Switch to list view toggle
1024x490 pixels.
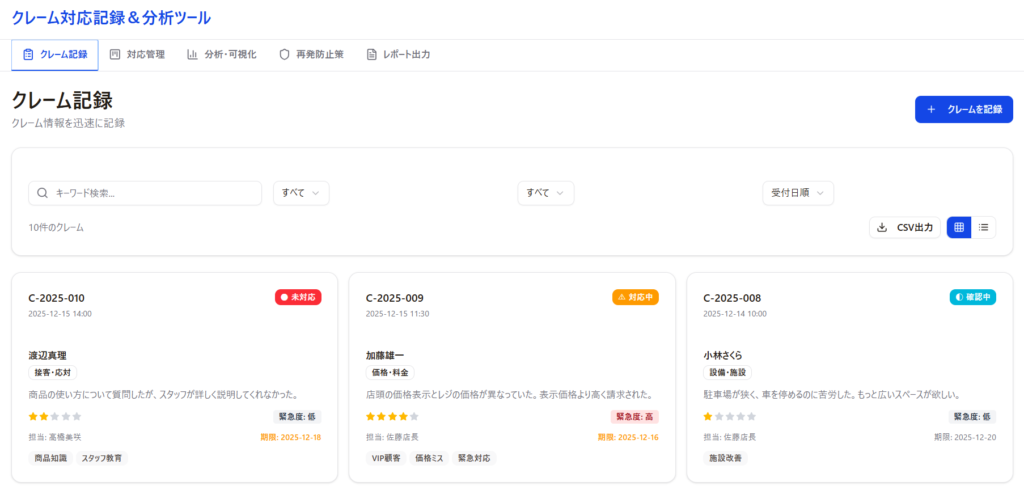(984, 228)
